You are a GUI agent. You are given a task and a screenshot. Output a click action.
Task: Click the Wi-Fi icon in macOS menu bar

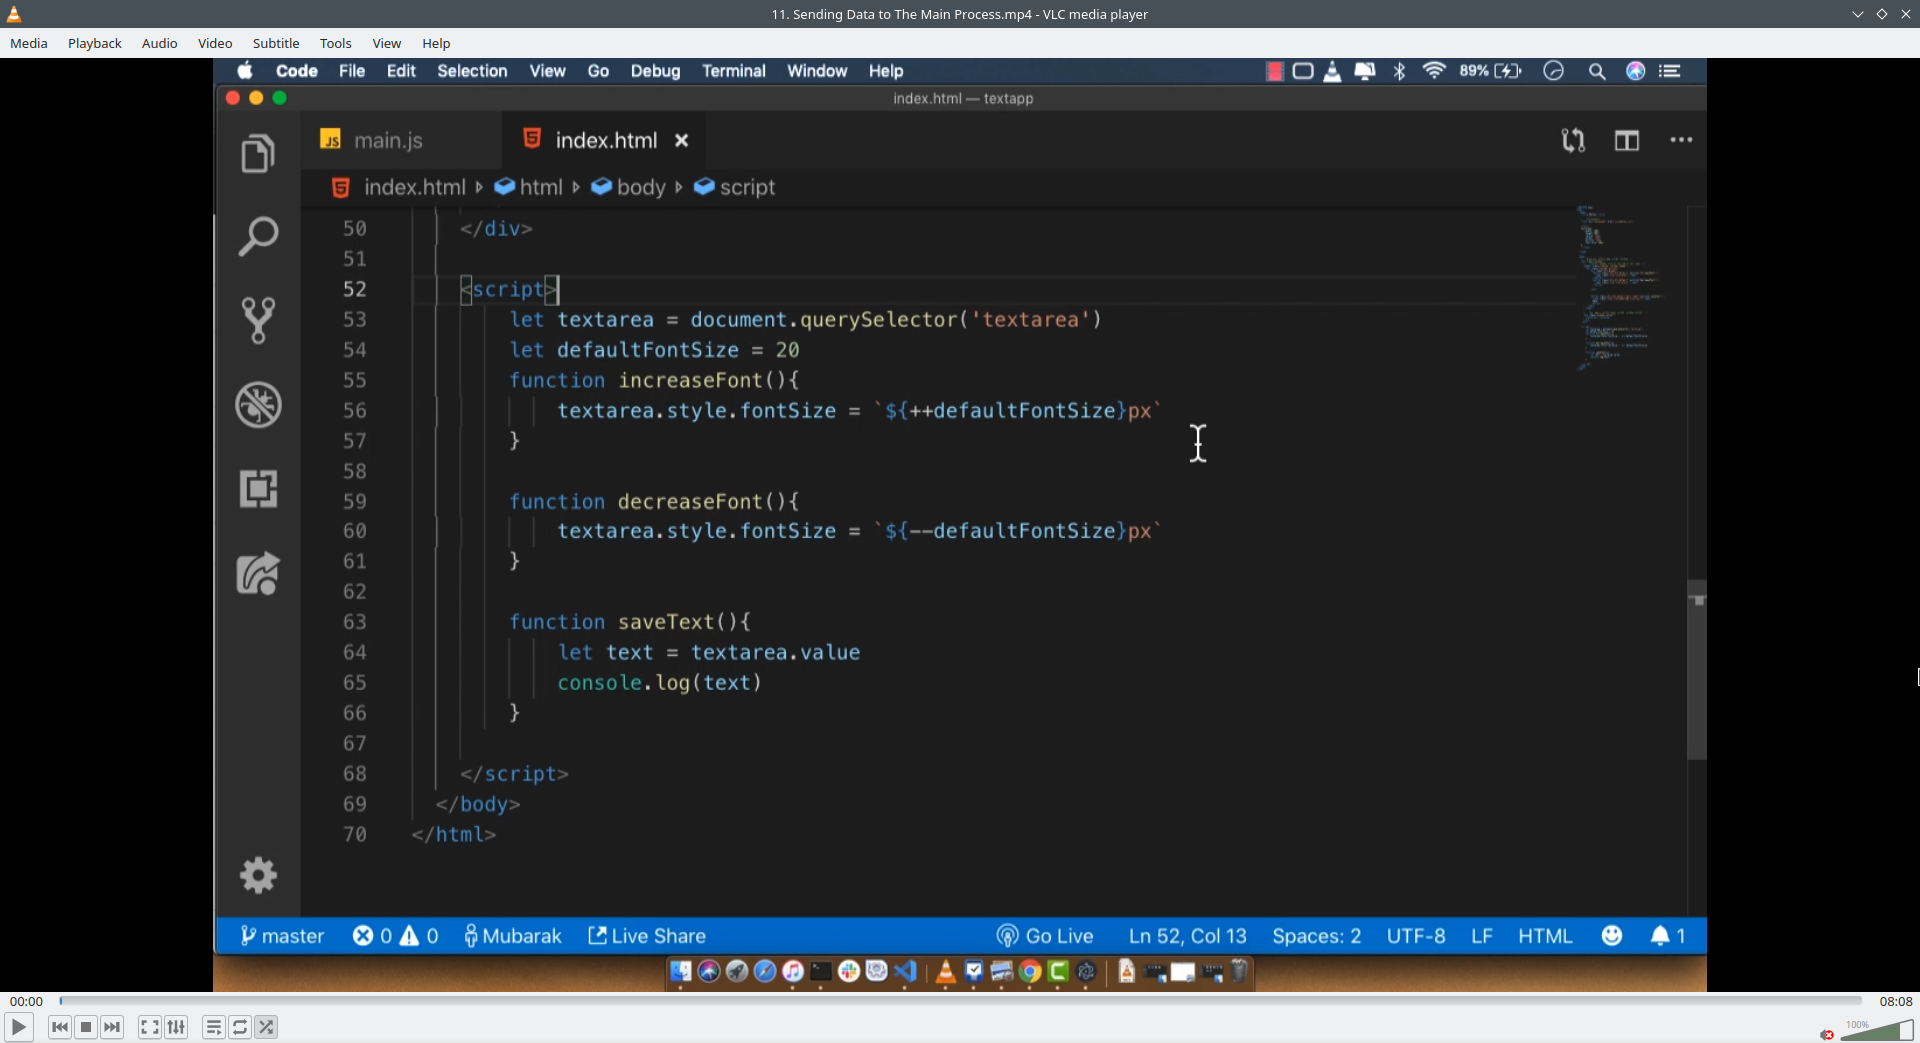tap(1434, 71)
